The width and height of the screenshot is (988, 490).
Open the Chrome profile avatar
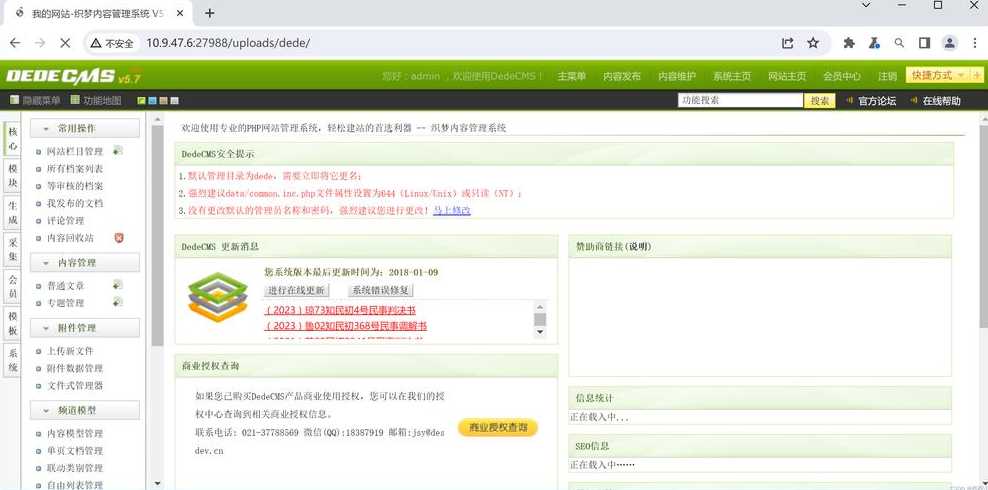click(x=950, y=43)
